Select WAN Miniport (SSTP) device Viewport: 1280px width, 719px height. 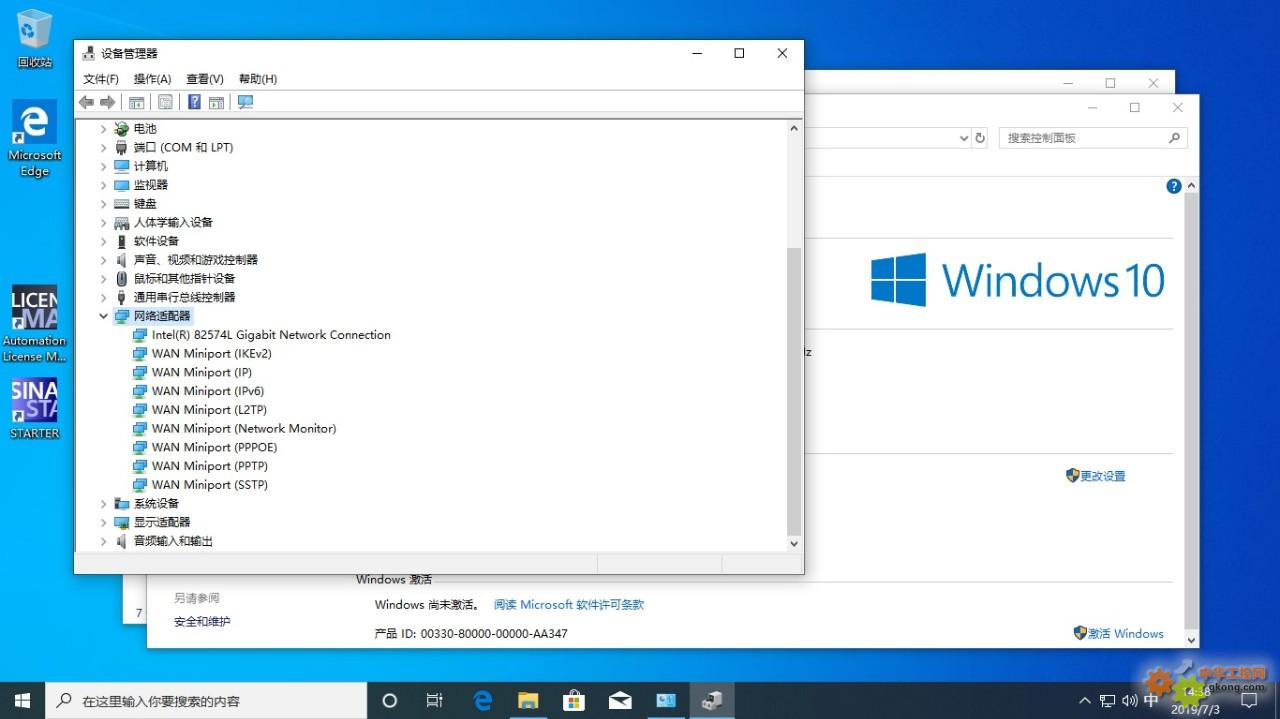tap(200, 485)
